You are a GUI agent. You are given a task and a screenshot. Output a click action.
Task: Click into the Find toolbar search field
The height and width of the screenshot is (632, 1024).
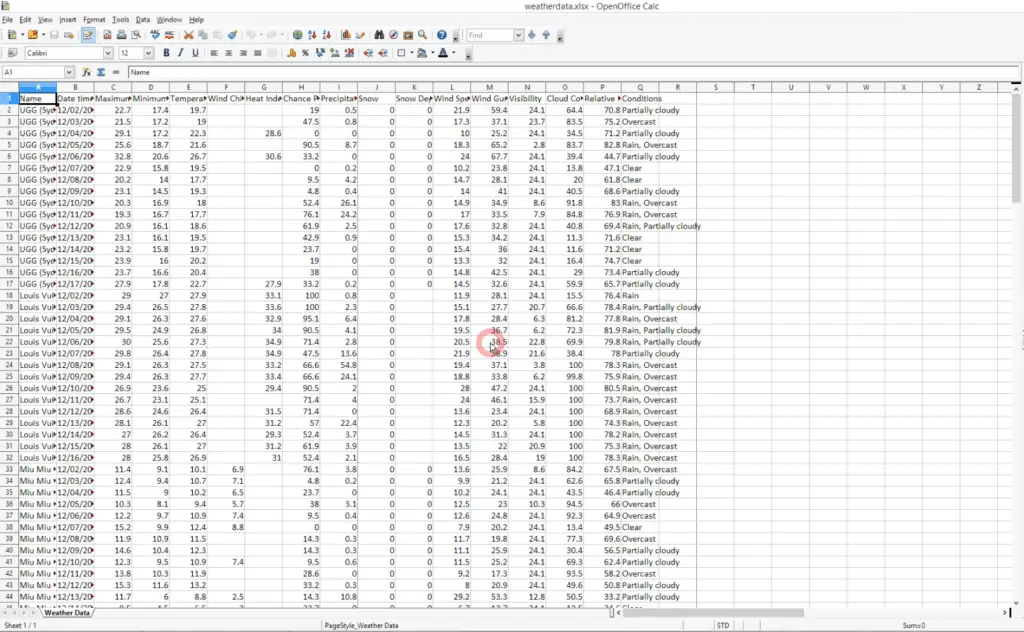[x=489, y=35]
